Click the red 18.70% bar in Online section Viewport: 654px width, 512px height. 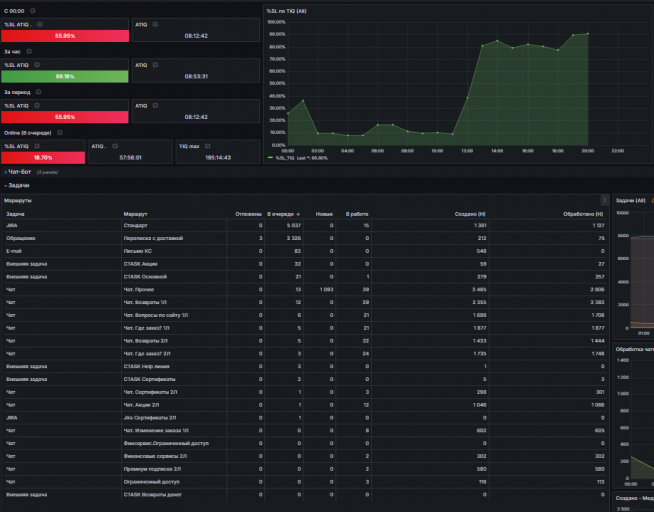click(x=43, y=158)
